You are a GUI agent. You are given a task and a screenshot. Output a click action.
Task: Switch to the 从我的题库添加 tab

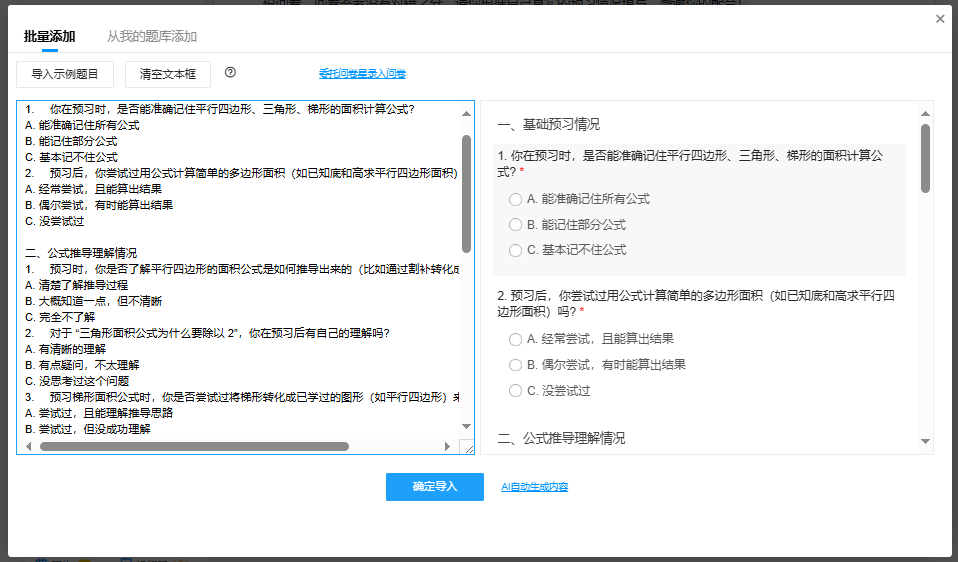point(152,36)
